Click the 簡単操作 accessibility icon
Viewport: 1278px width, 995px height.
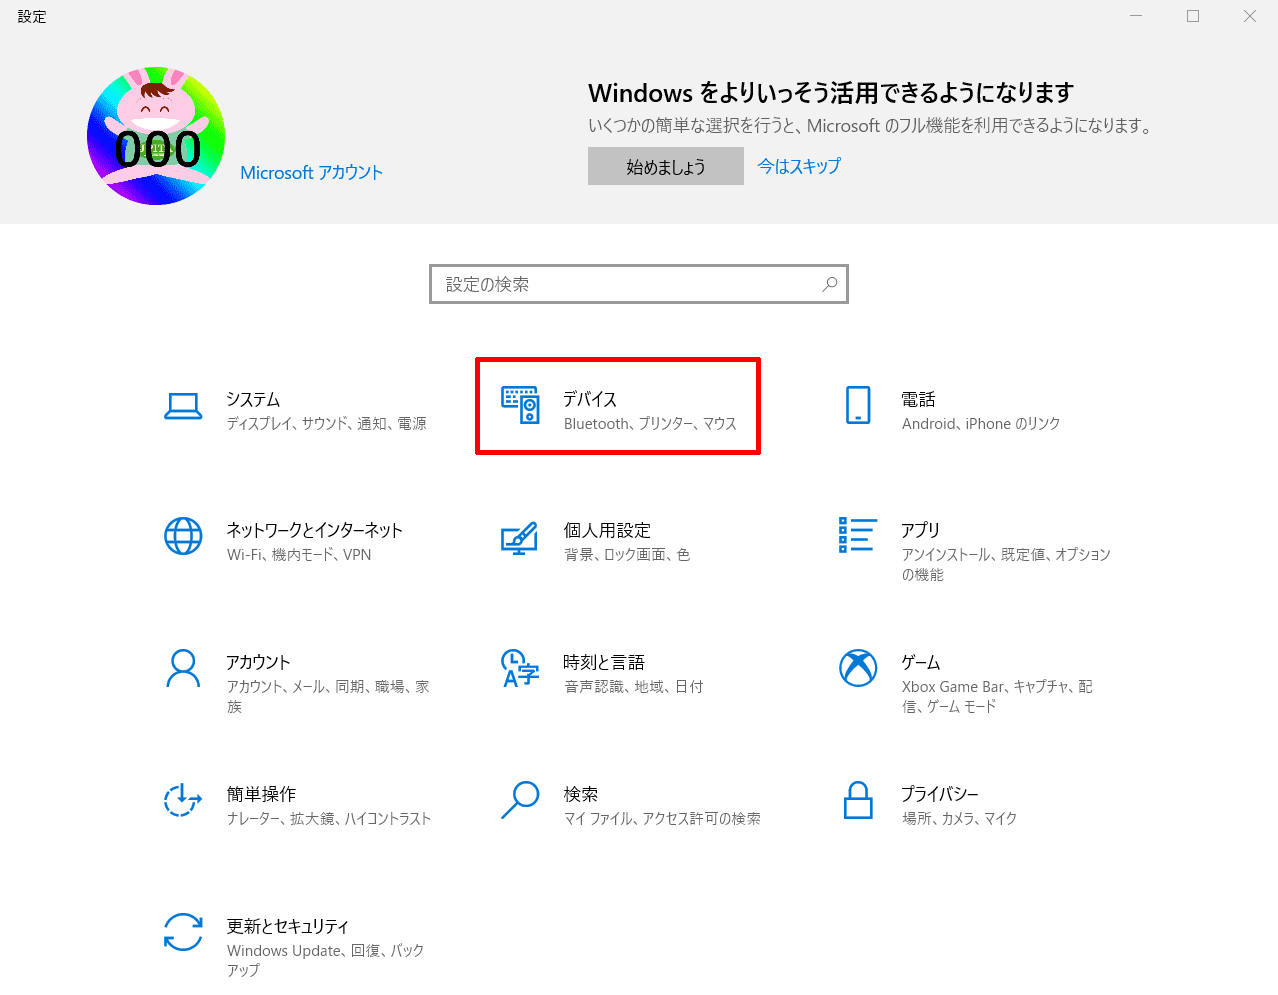[183, 800]
